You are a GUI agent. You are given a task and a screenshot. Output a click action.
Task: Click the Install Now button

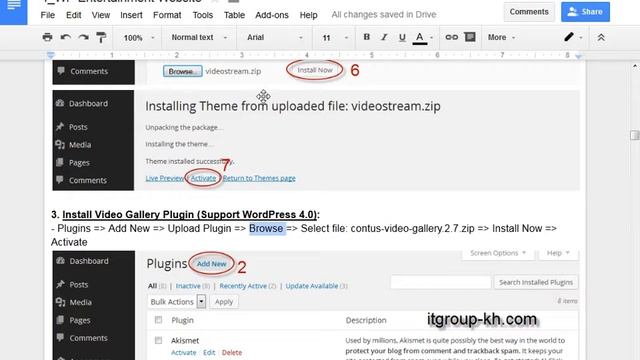pyautogui.click(x=315, y=70)
